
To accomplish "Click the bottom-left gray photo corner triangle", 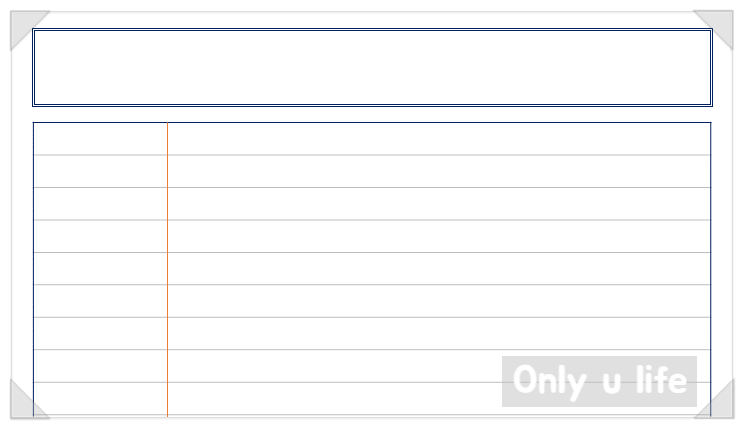I will pyautogui.click(x=24, y=404).
